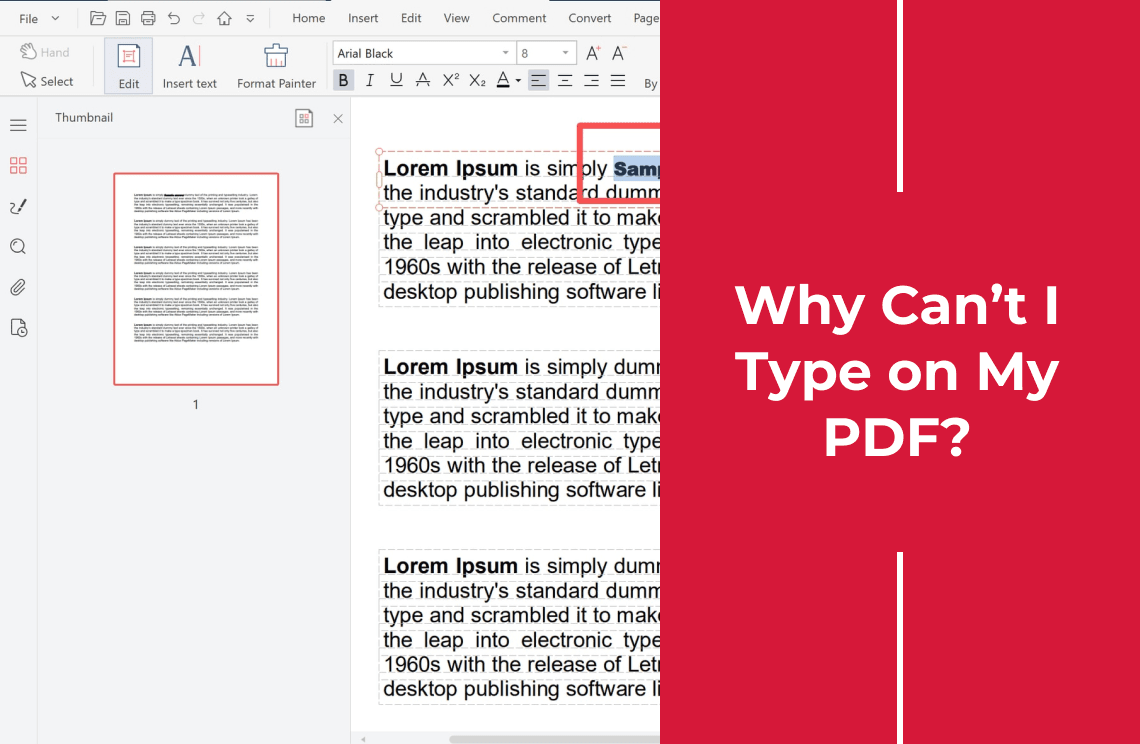Open the document history sidebar icon
The image size is (1140, 744).
tap(18, 328)
